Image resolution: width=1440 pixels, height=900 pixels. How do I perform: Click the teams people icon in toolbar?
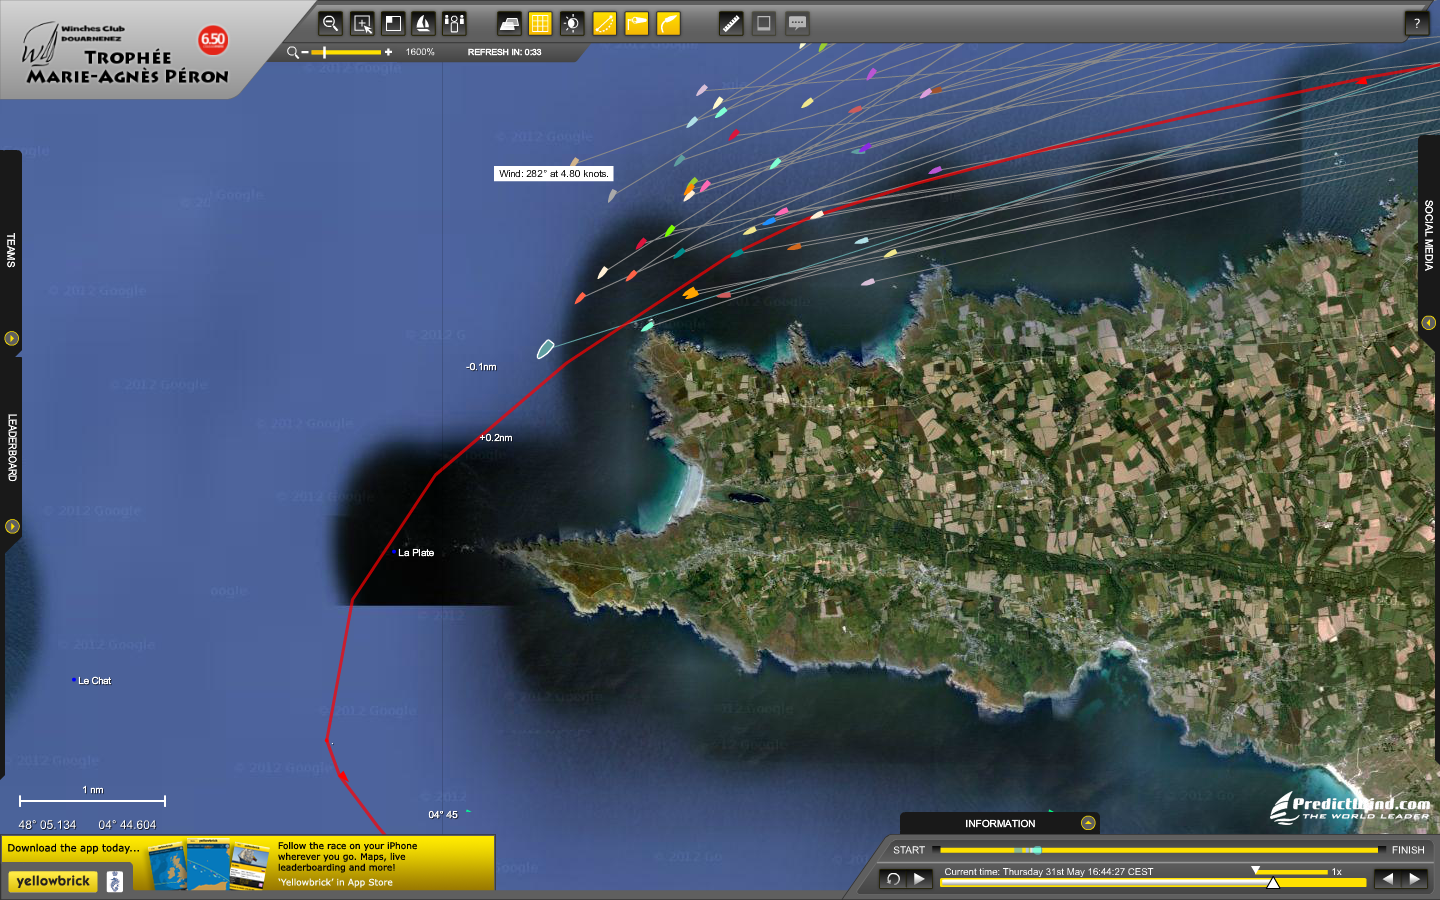[x=455, y=23]
